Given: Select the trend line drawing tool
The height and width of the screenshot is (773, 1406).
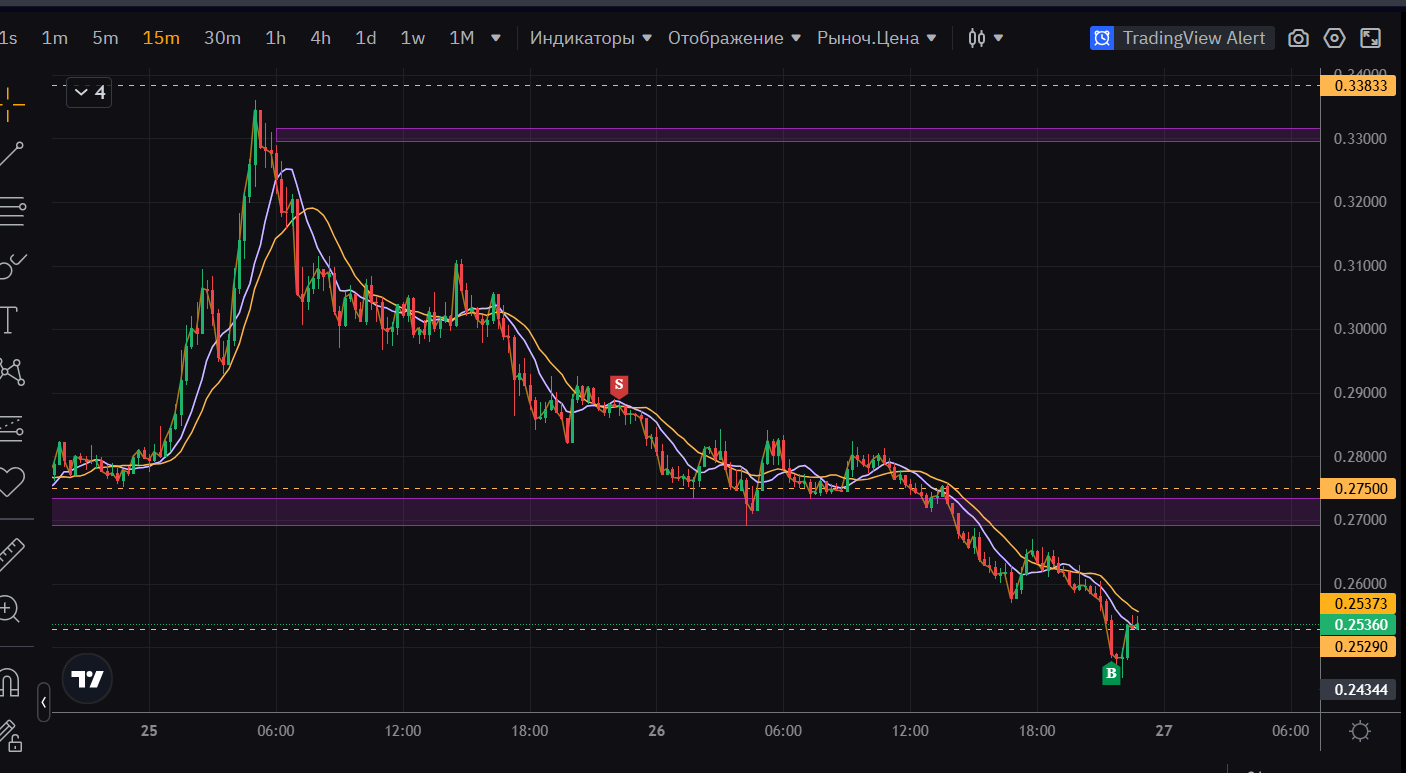Looking at the screenshot, I should click(x=12, y=155).
